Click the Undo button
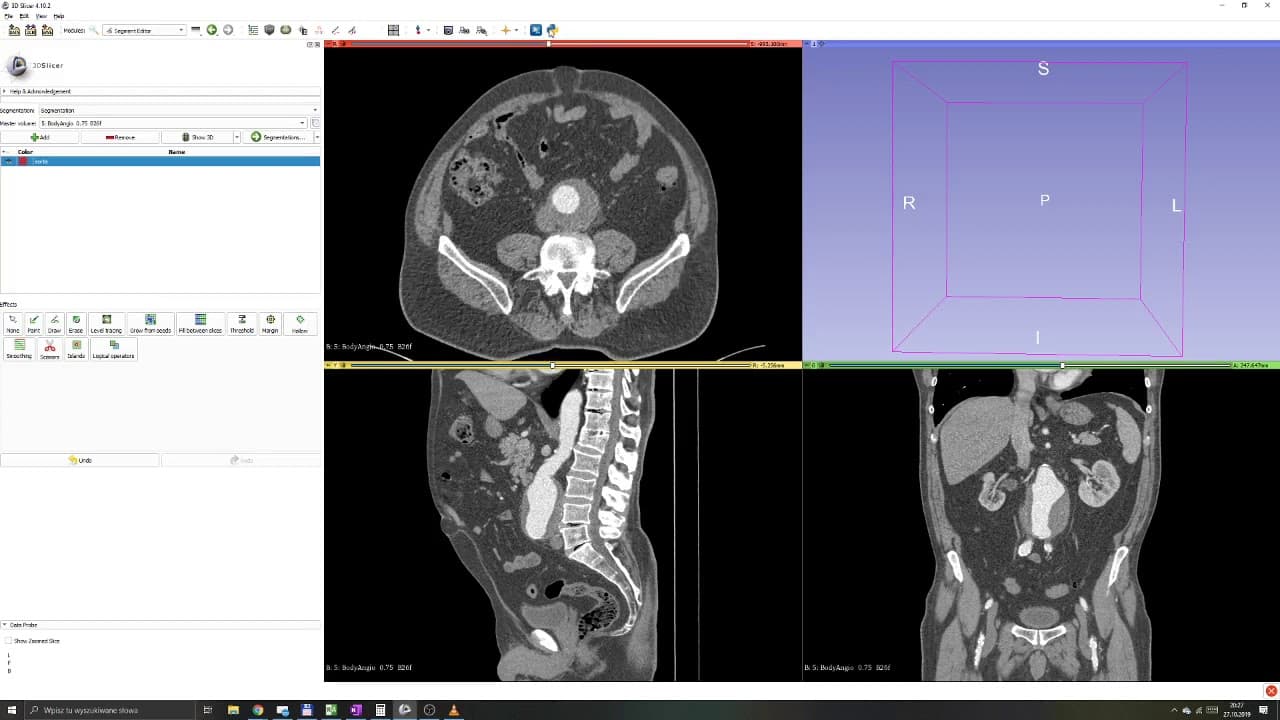The height and width of the screenshot is (720, 1280). point(80,460)
